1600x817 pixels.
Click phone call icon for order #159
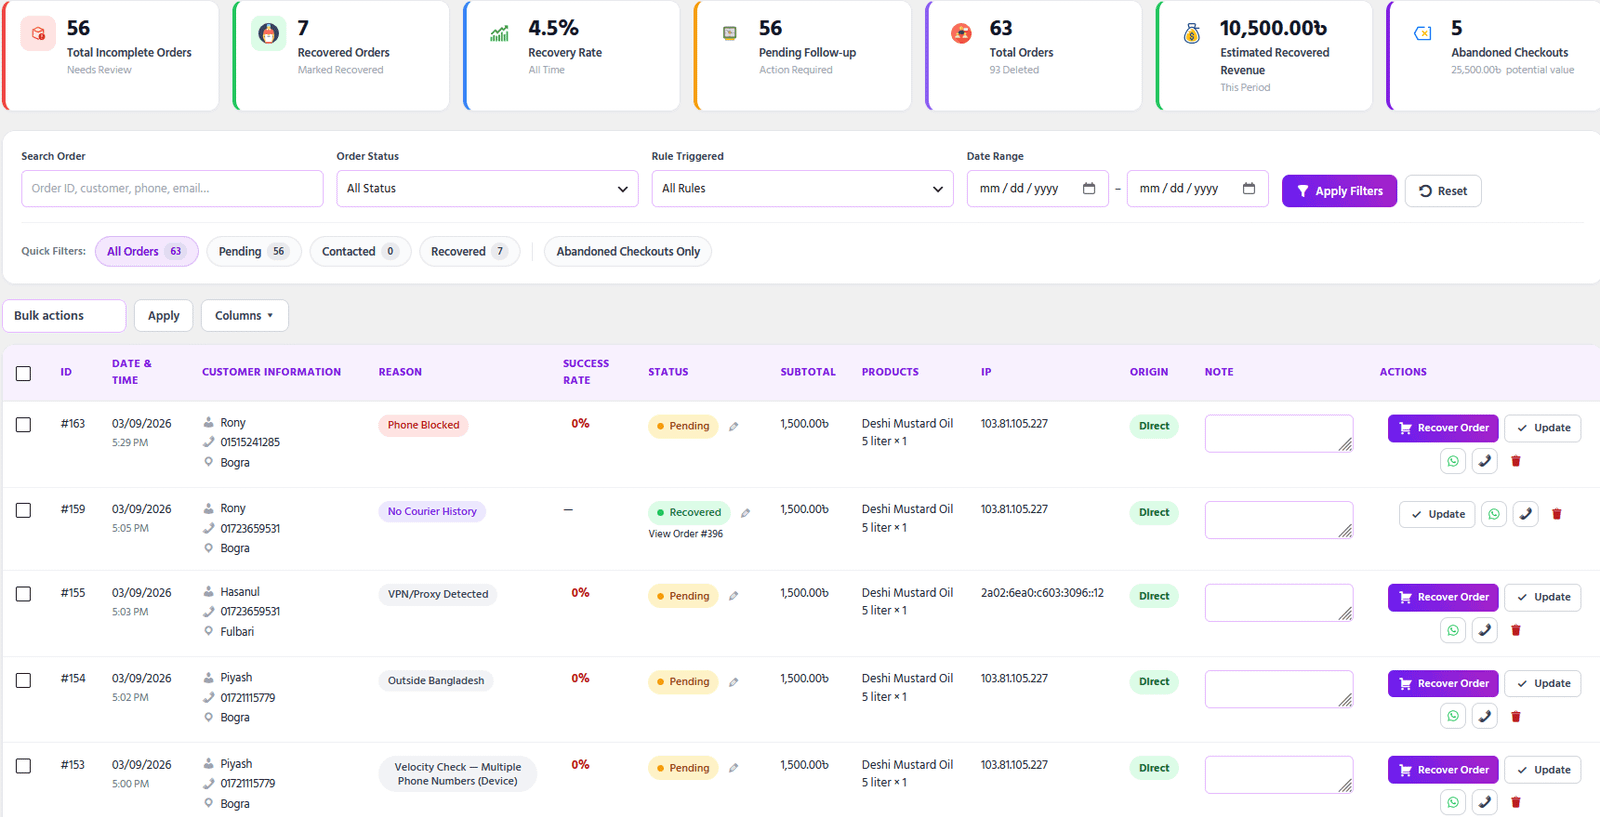coord(1526,514)
